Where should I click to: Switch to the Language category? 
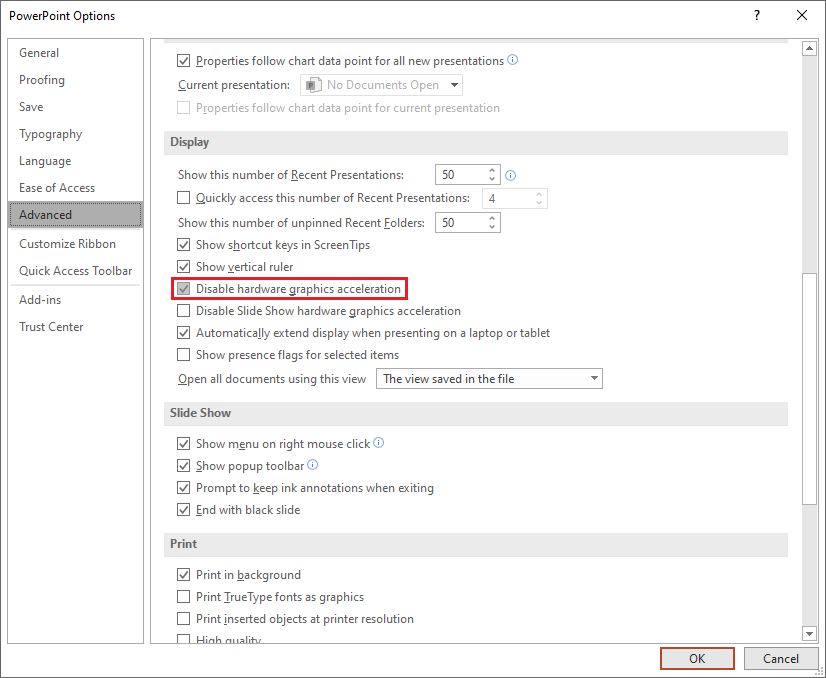coord(76,161)
